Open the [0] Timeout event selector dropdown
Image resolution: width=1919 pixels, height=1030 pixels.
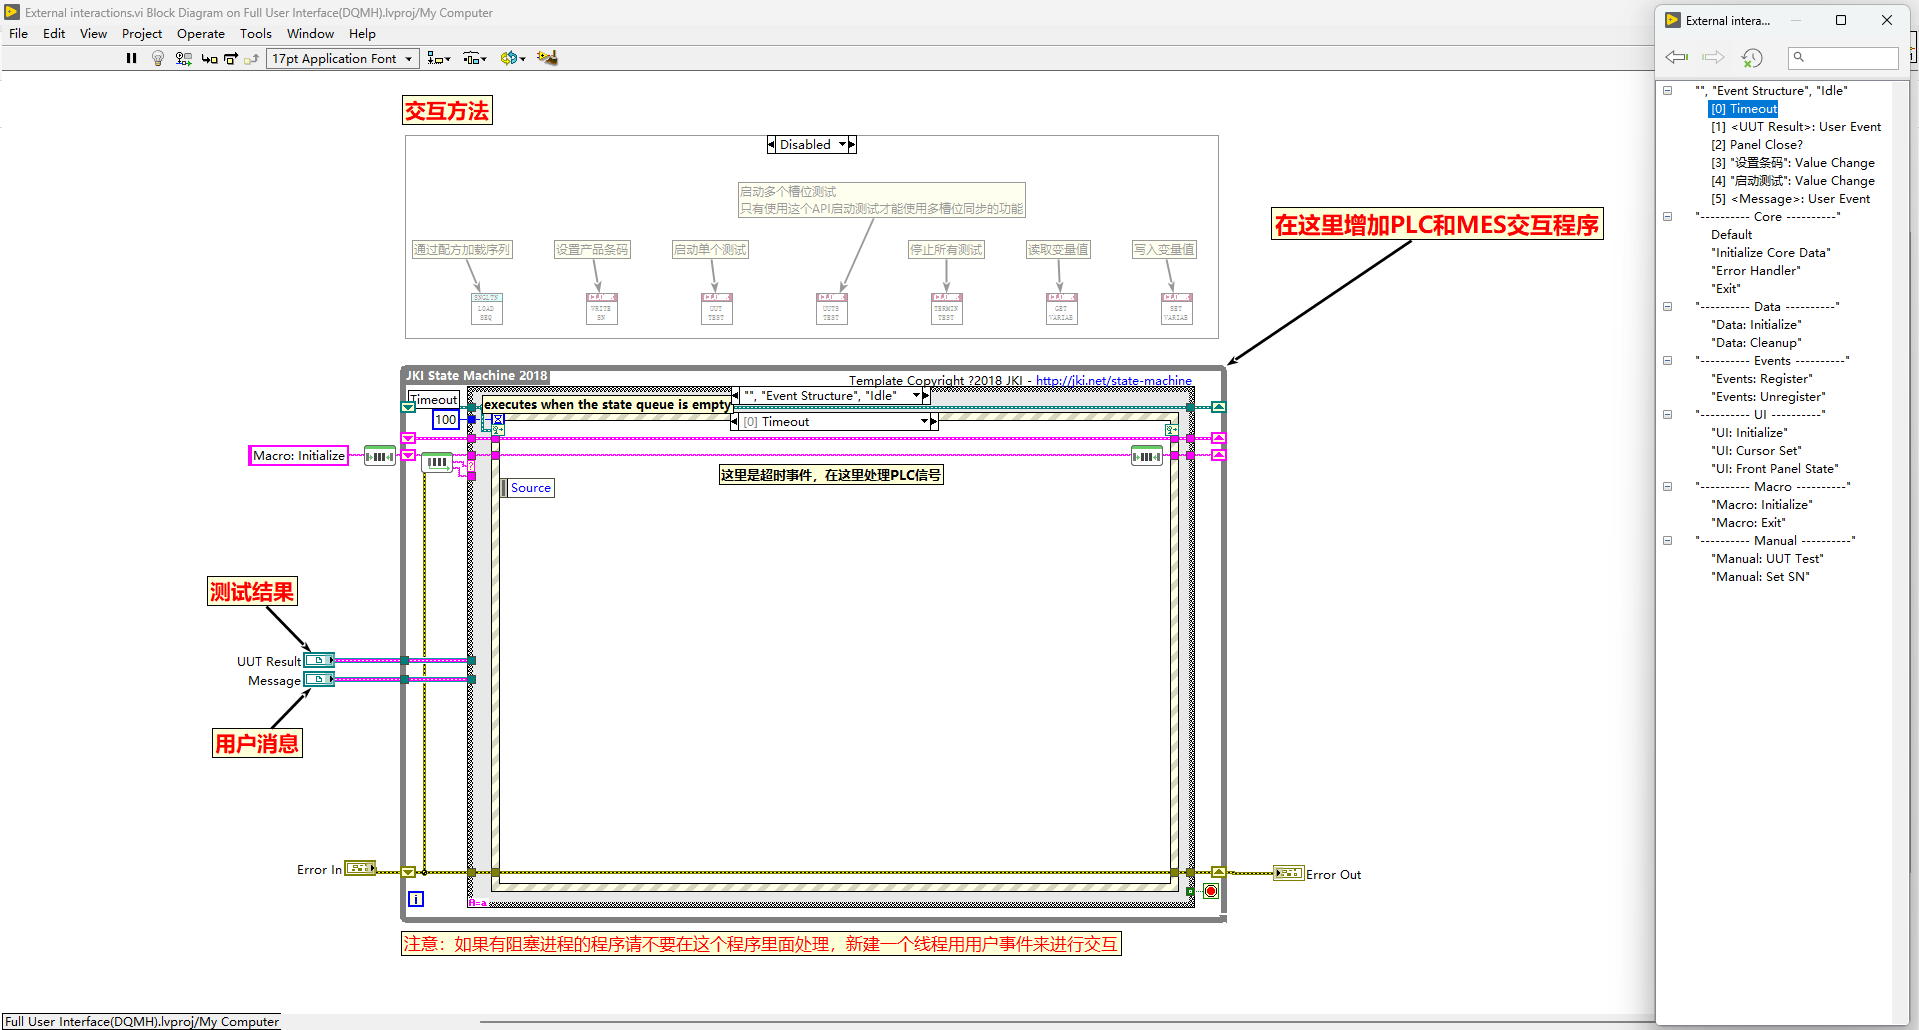pyautogui.click(x=924, y=422)
